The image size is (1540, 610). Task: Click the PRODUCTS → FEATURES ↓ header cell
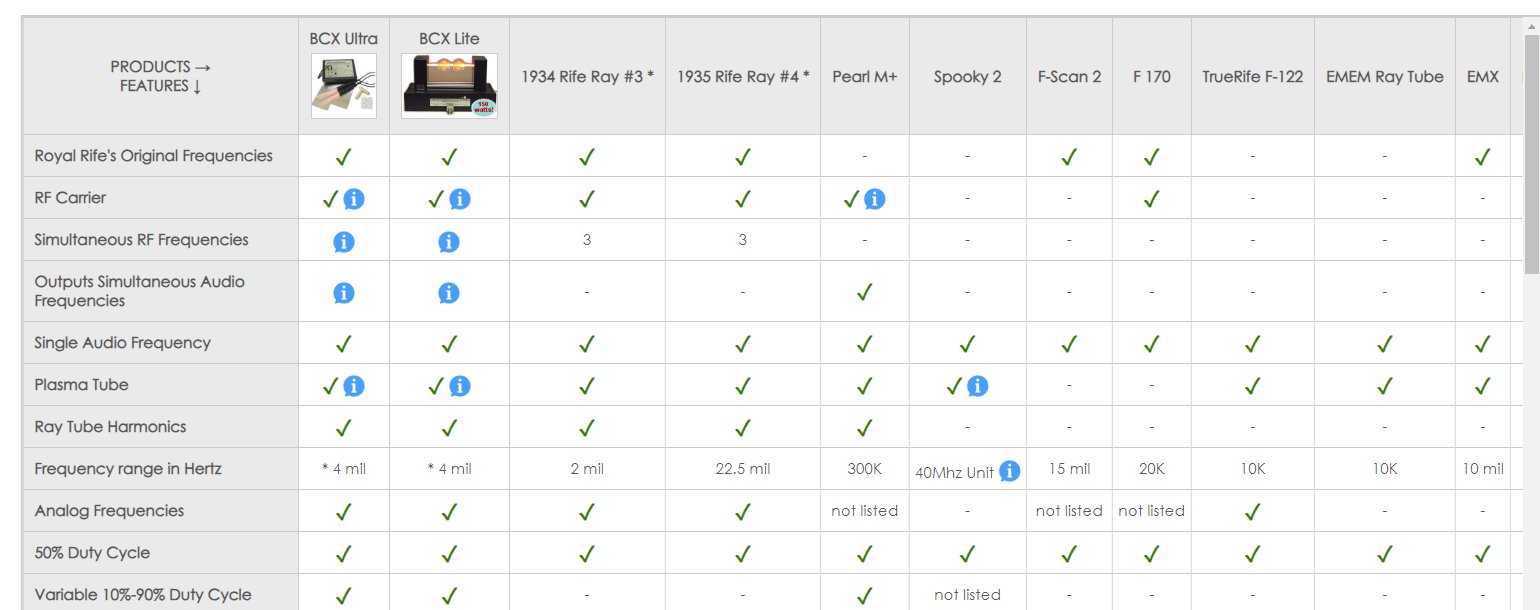coord(161,76)
